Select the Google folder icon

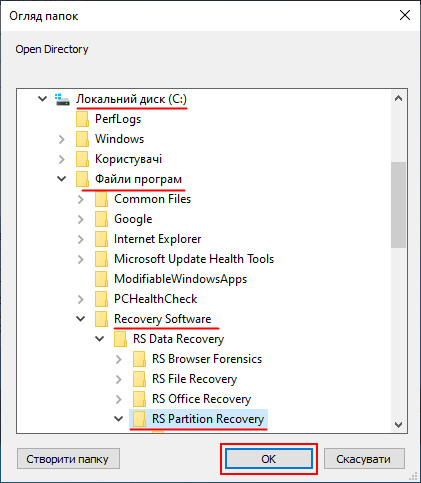[101, 219]
